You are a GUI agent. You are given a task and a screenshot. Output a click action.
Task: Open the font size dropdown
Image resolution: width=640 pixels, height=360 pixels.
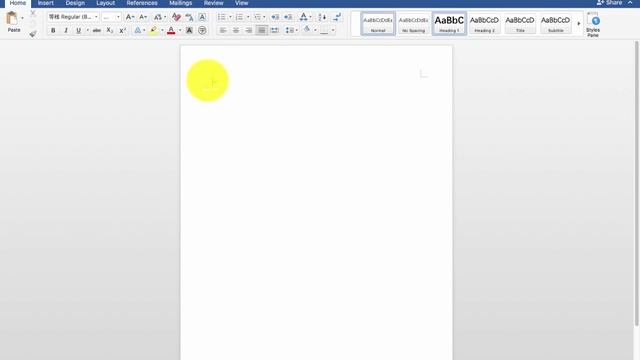coord(118,17)
